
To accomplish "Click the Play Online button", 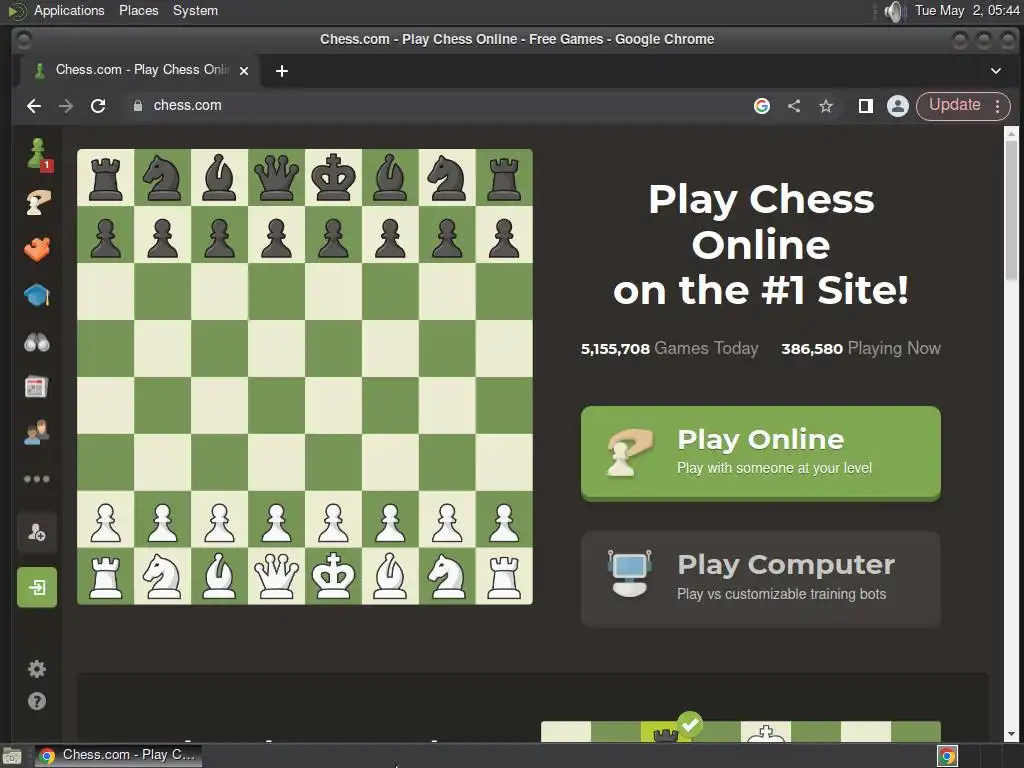I will click(x=761, y=453).
